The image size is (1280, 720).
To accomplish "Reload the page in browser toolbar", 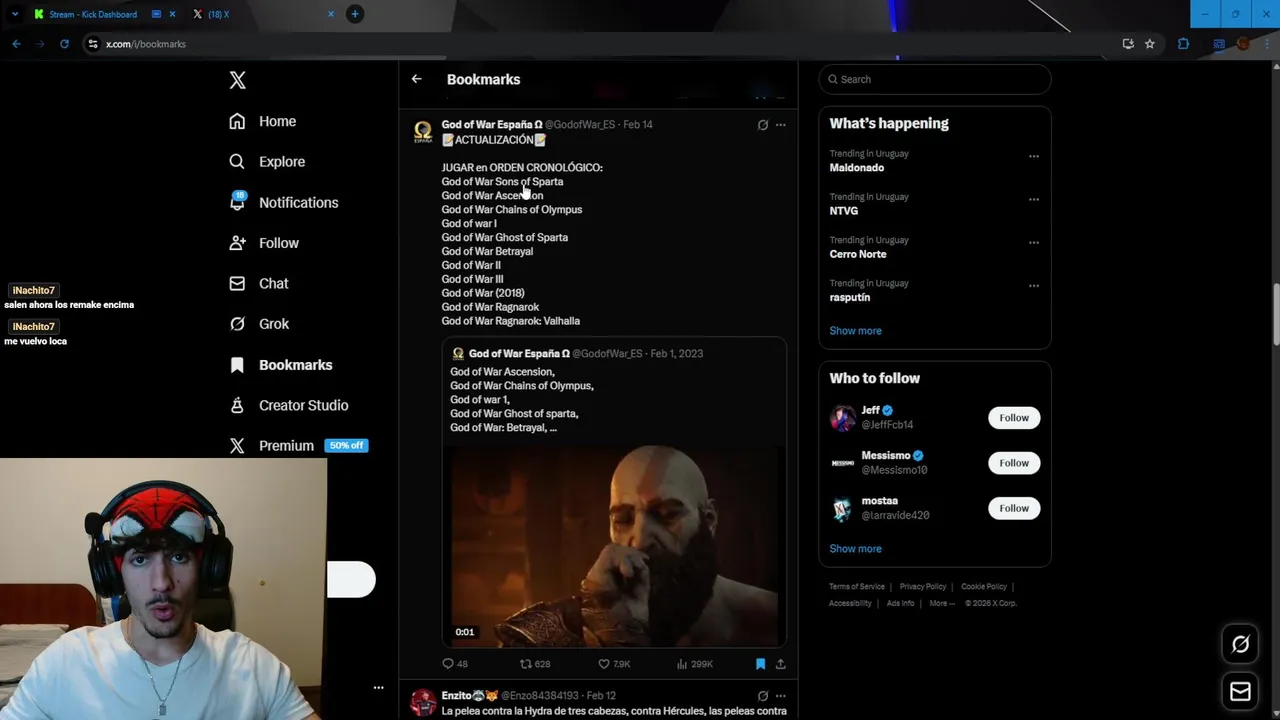I will 64,44.
